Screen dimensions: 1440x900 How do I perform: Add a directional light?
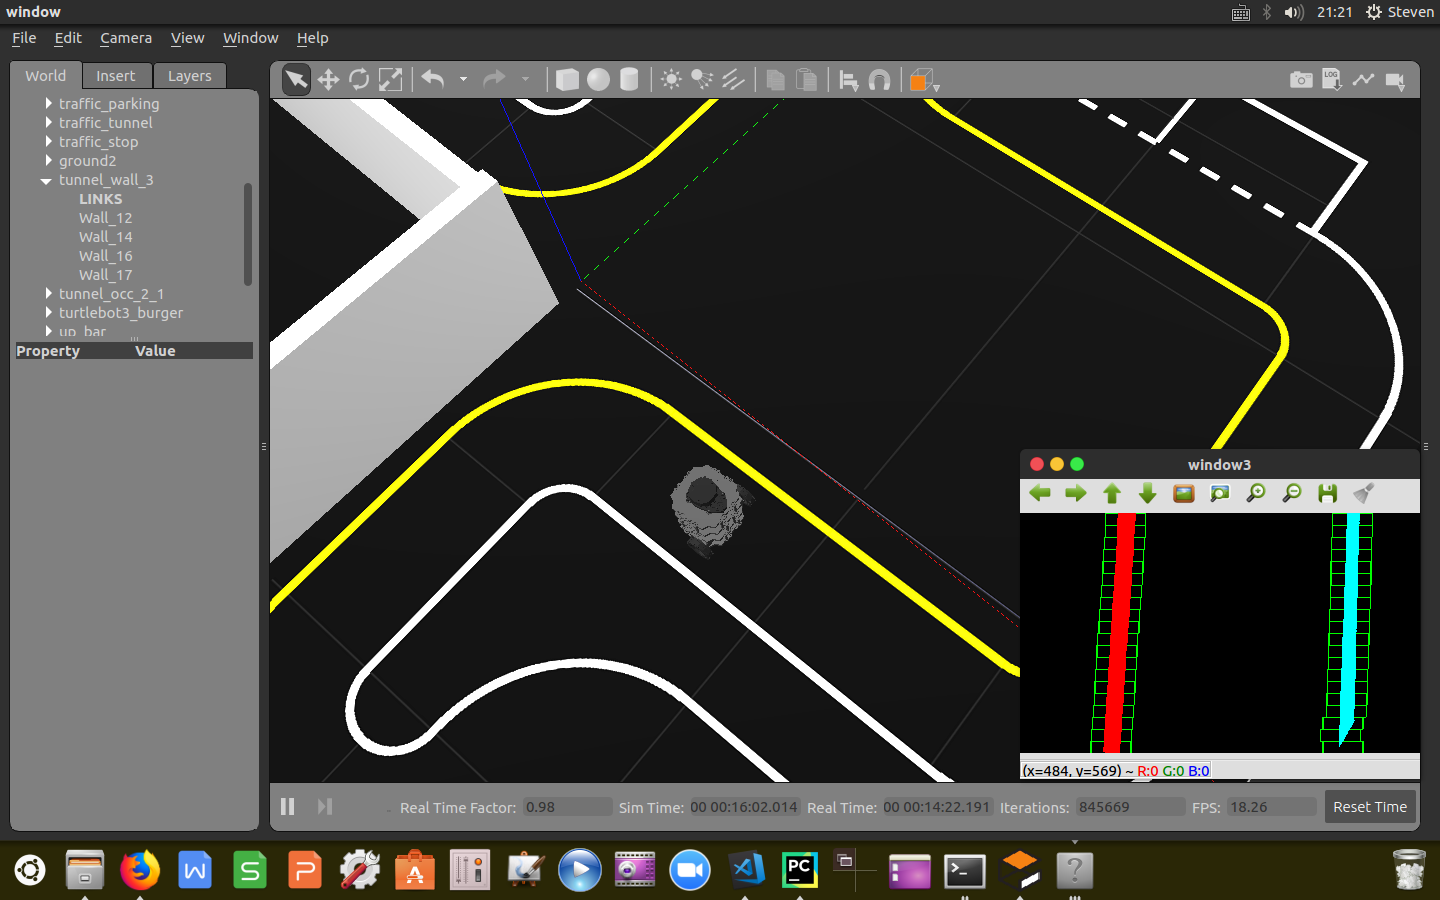click(x=733, y=80)
